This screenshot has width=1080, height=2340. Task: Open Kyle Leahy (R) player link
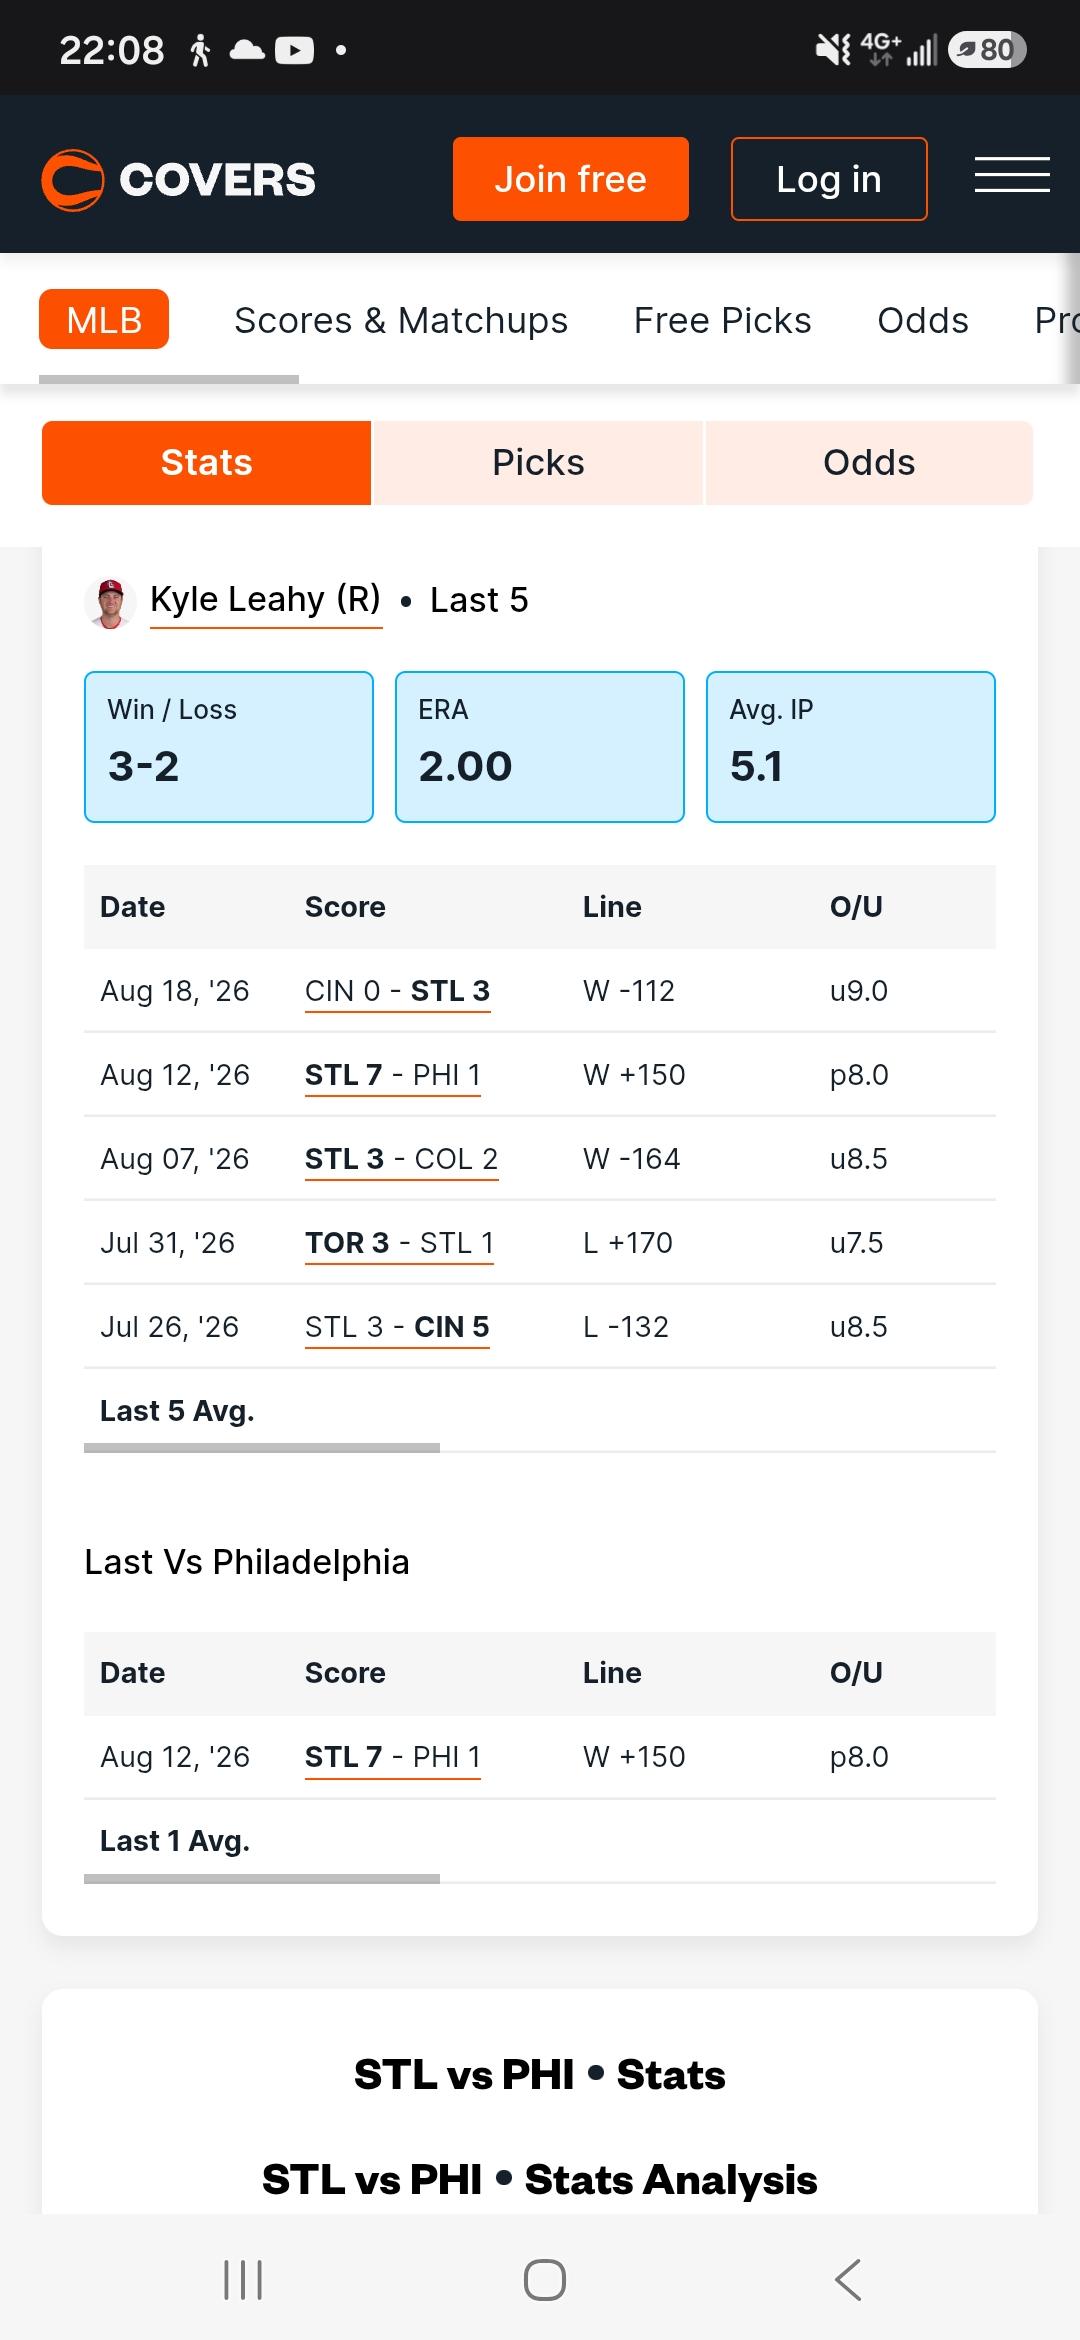[266, 600]
